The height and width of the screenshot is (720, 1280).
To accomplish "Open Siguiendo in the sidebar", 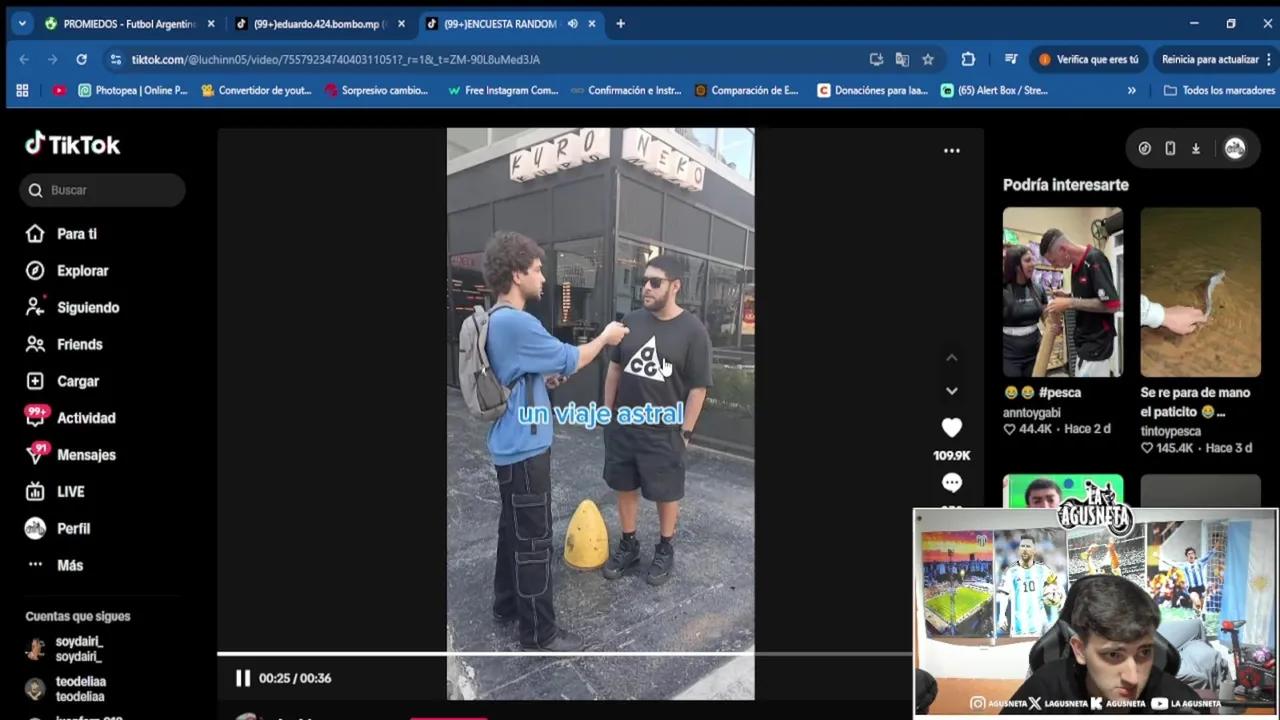I will (87, 308).
